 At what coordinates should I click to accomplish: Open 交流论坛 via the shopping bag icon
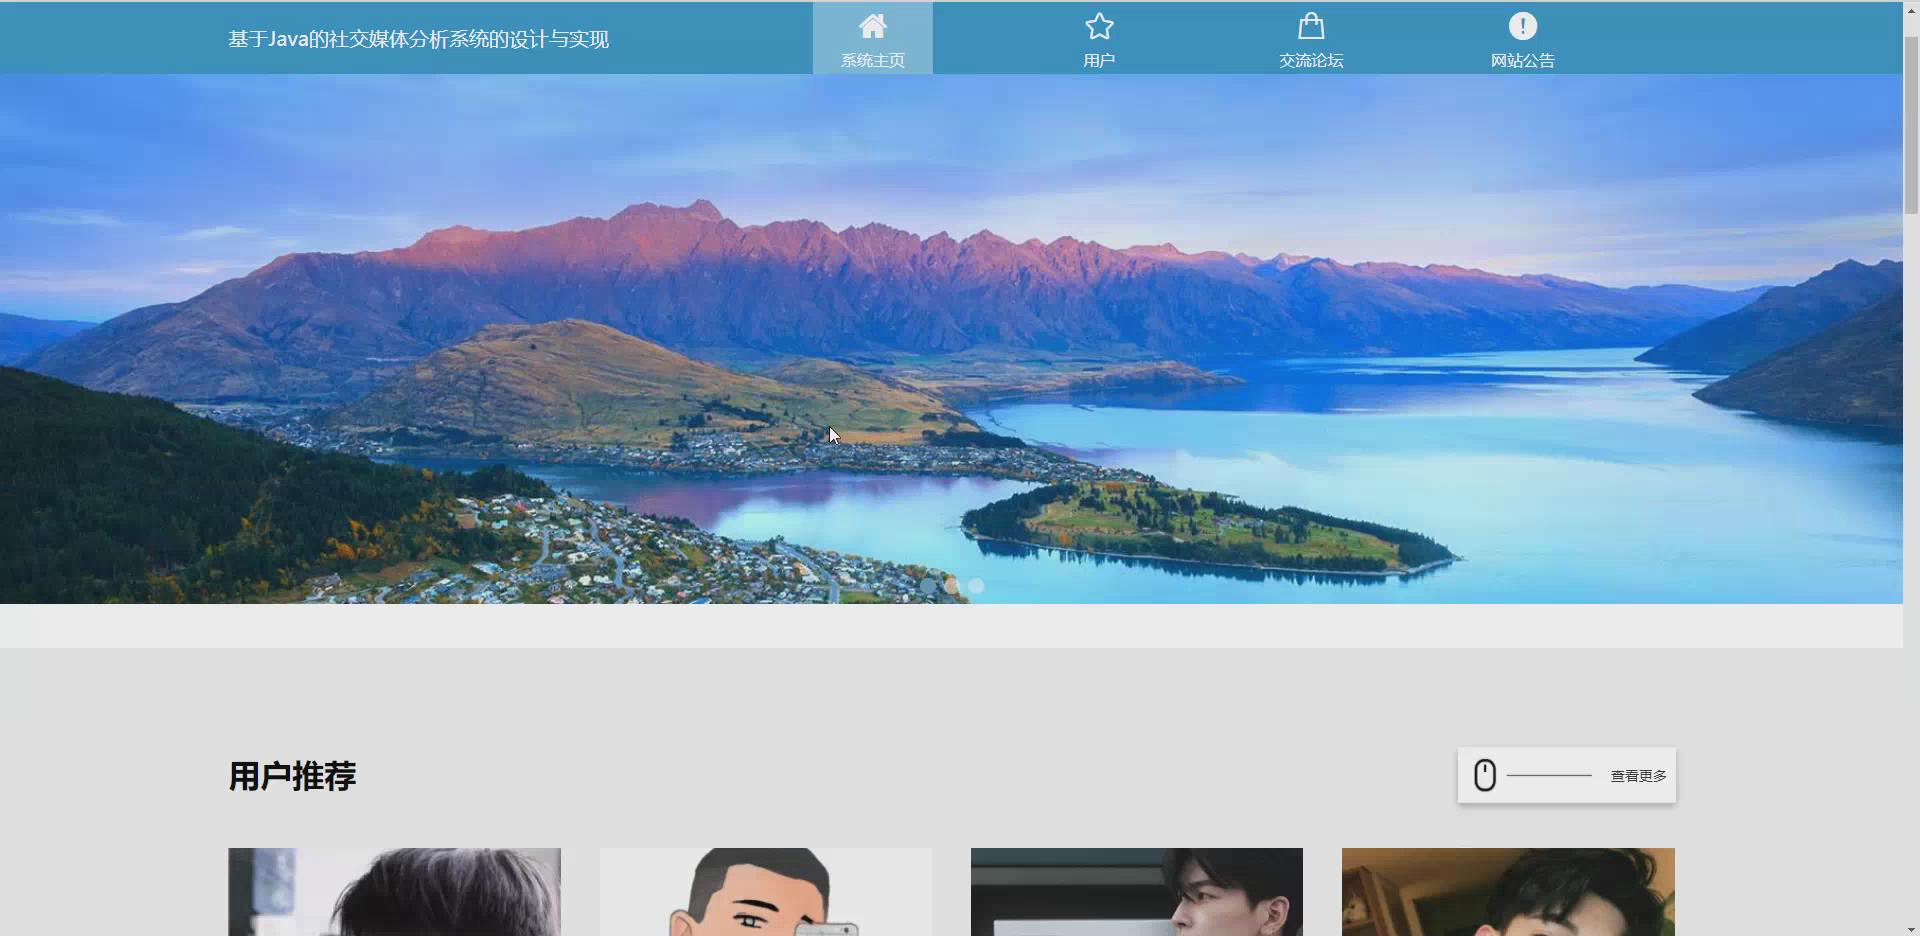tap(1311, 26)
